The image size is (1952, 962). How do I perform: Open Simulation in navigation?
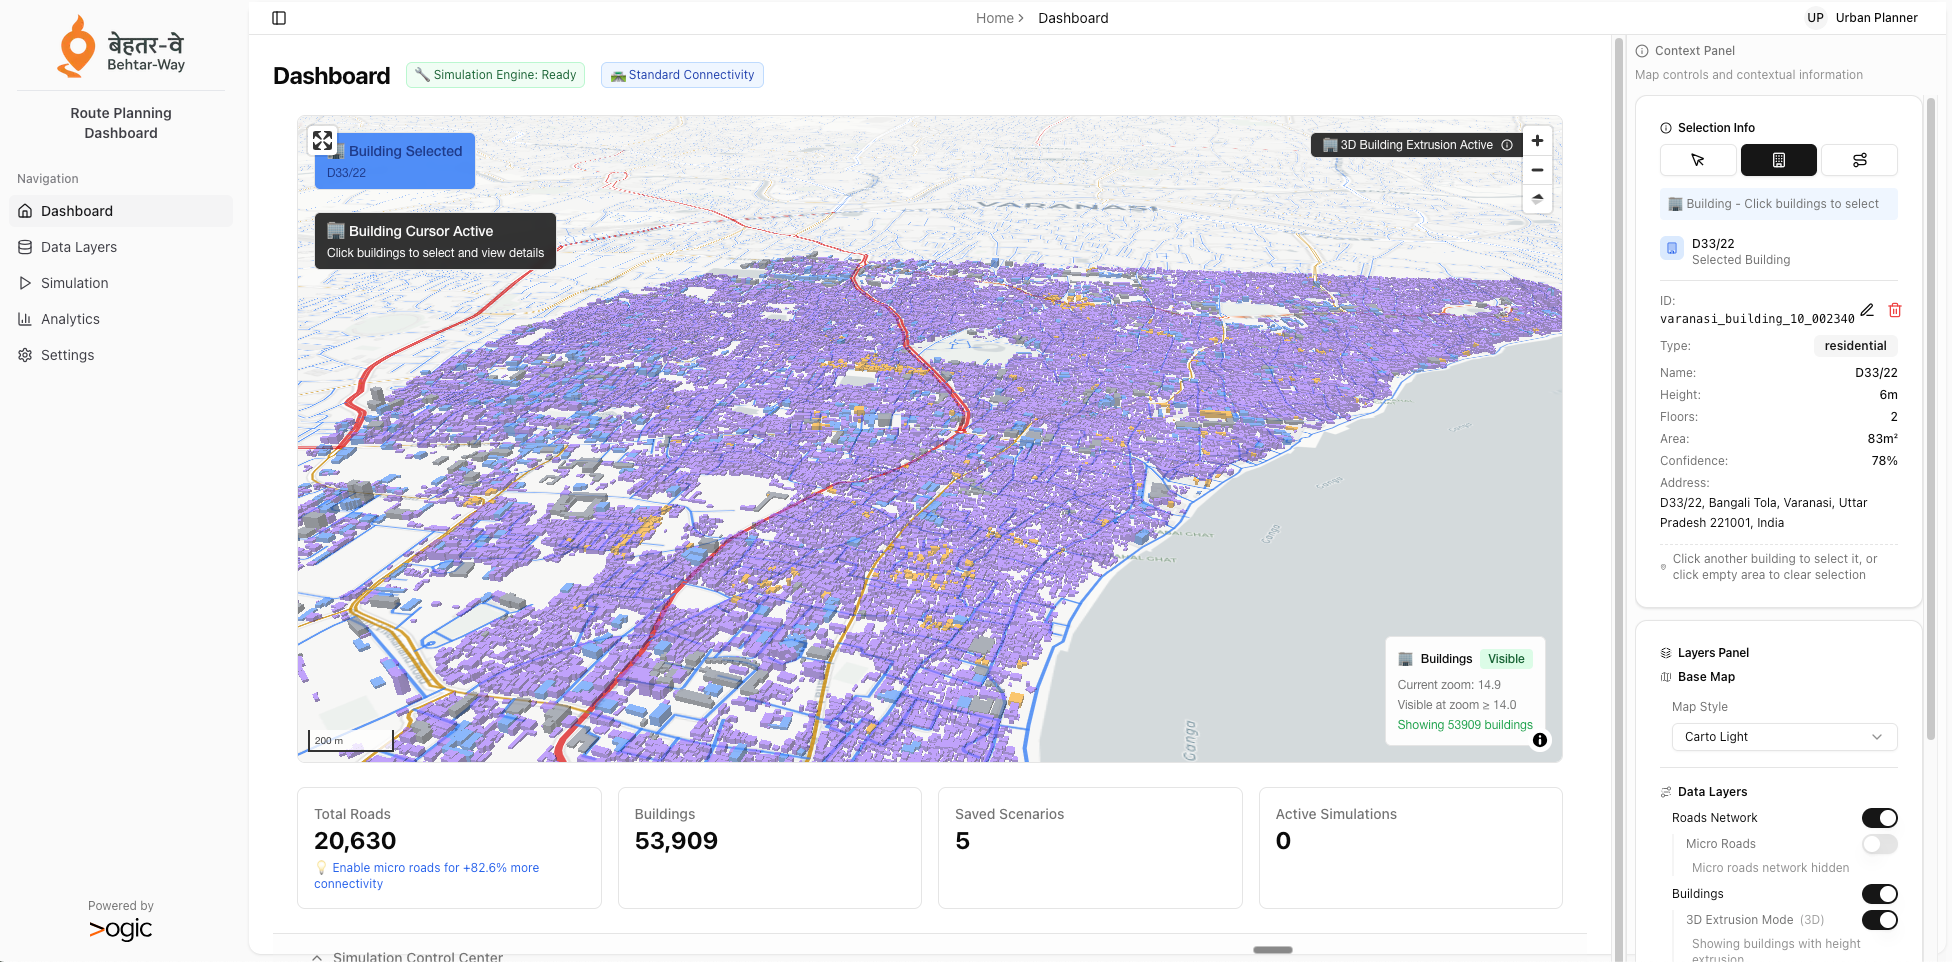click(x=121, y=283)
